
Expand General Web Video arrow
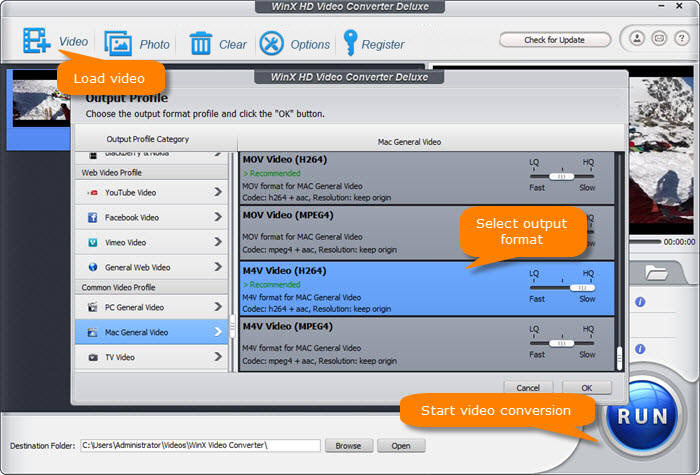[217, 267]
